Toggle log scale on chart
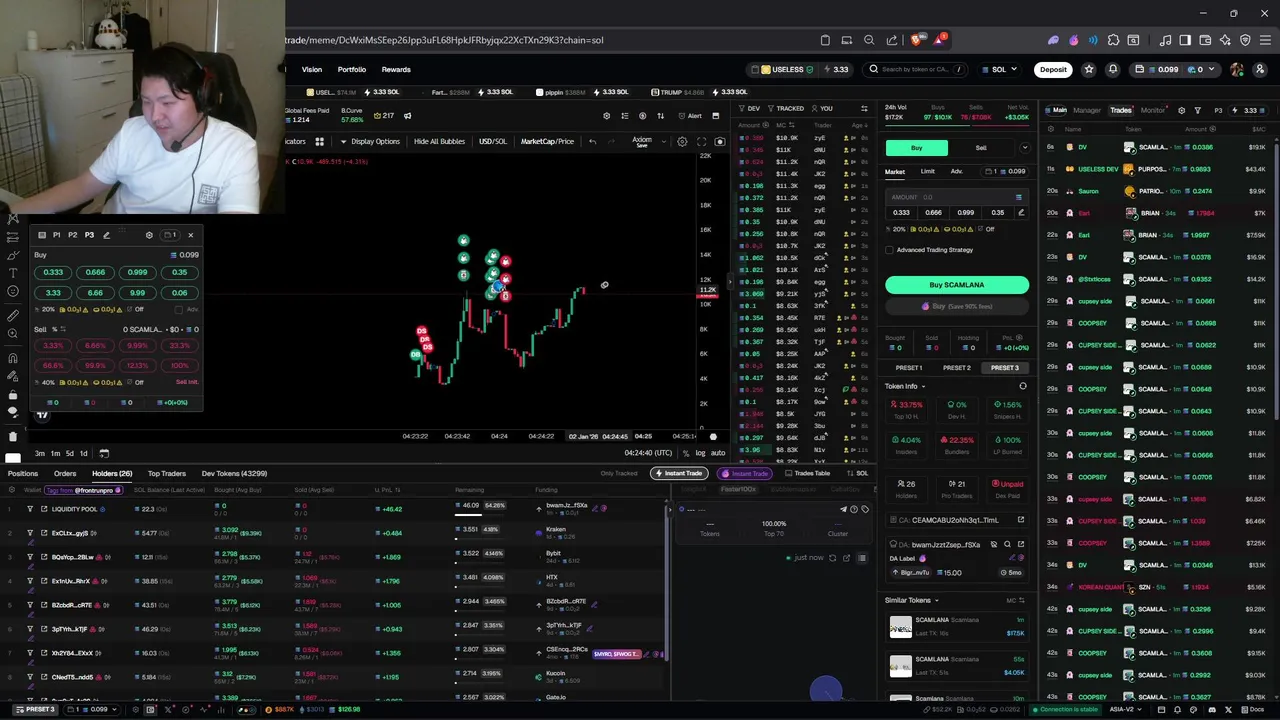The width and height of the screenshot is (1280, 720). click(x=700, y=453)
